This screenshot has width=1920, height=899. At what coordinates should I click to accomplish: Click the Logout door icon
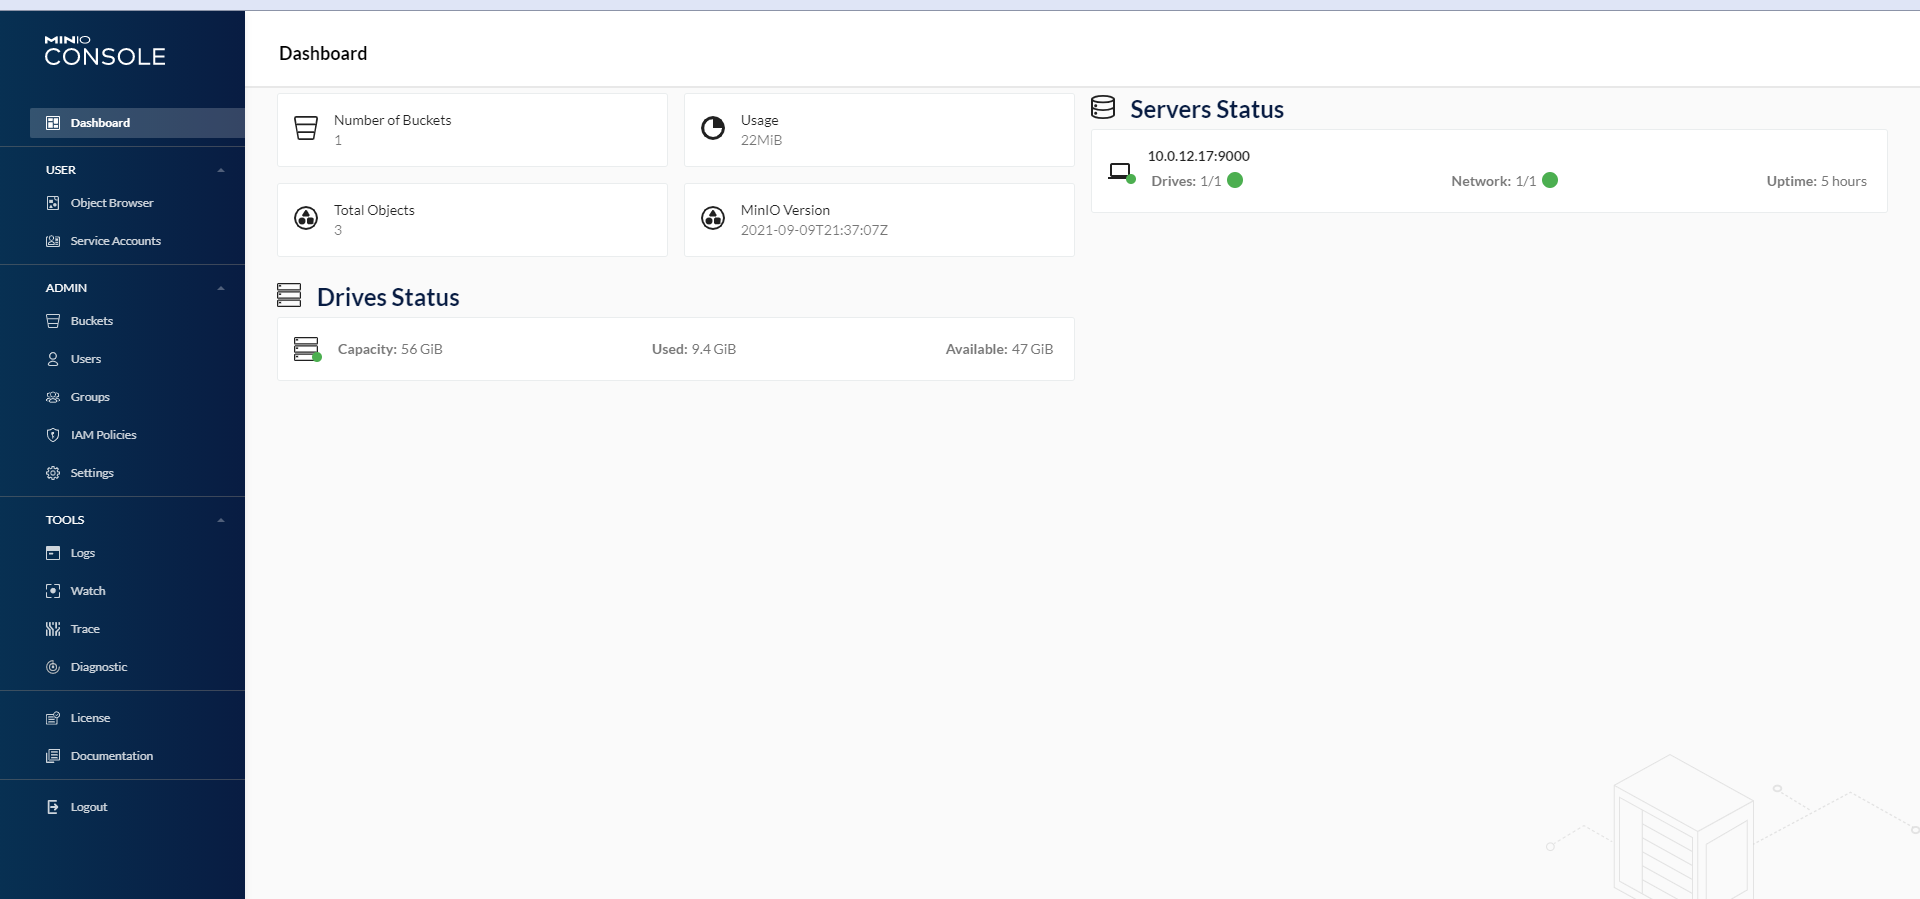tap(53, 807)
